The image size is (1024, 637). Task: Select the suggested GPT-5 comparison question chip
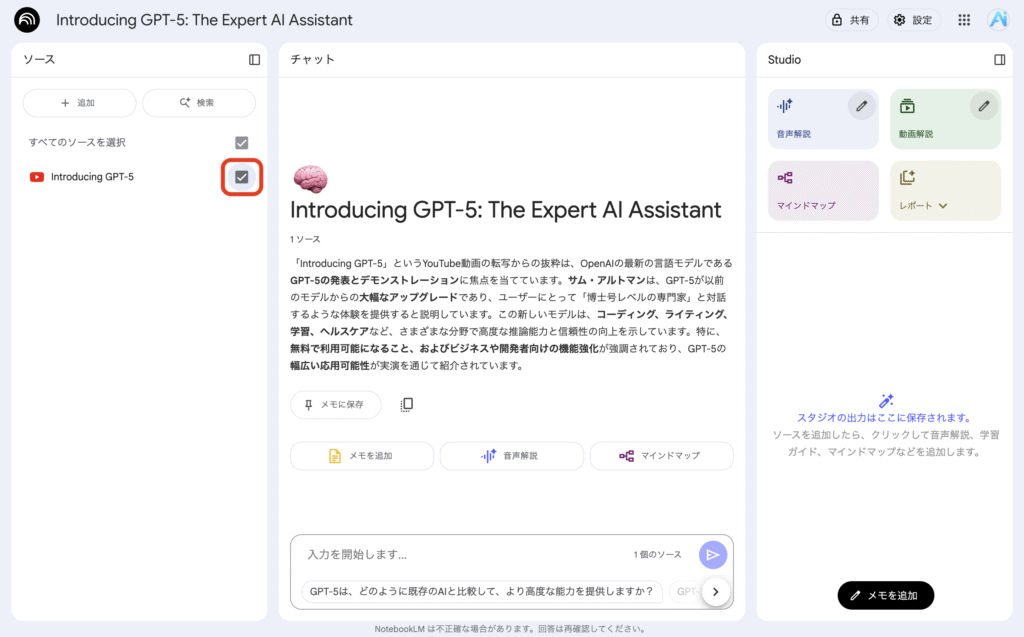[481, 591]
